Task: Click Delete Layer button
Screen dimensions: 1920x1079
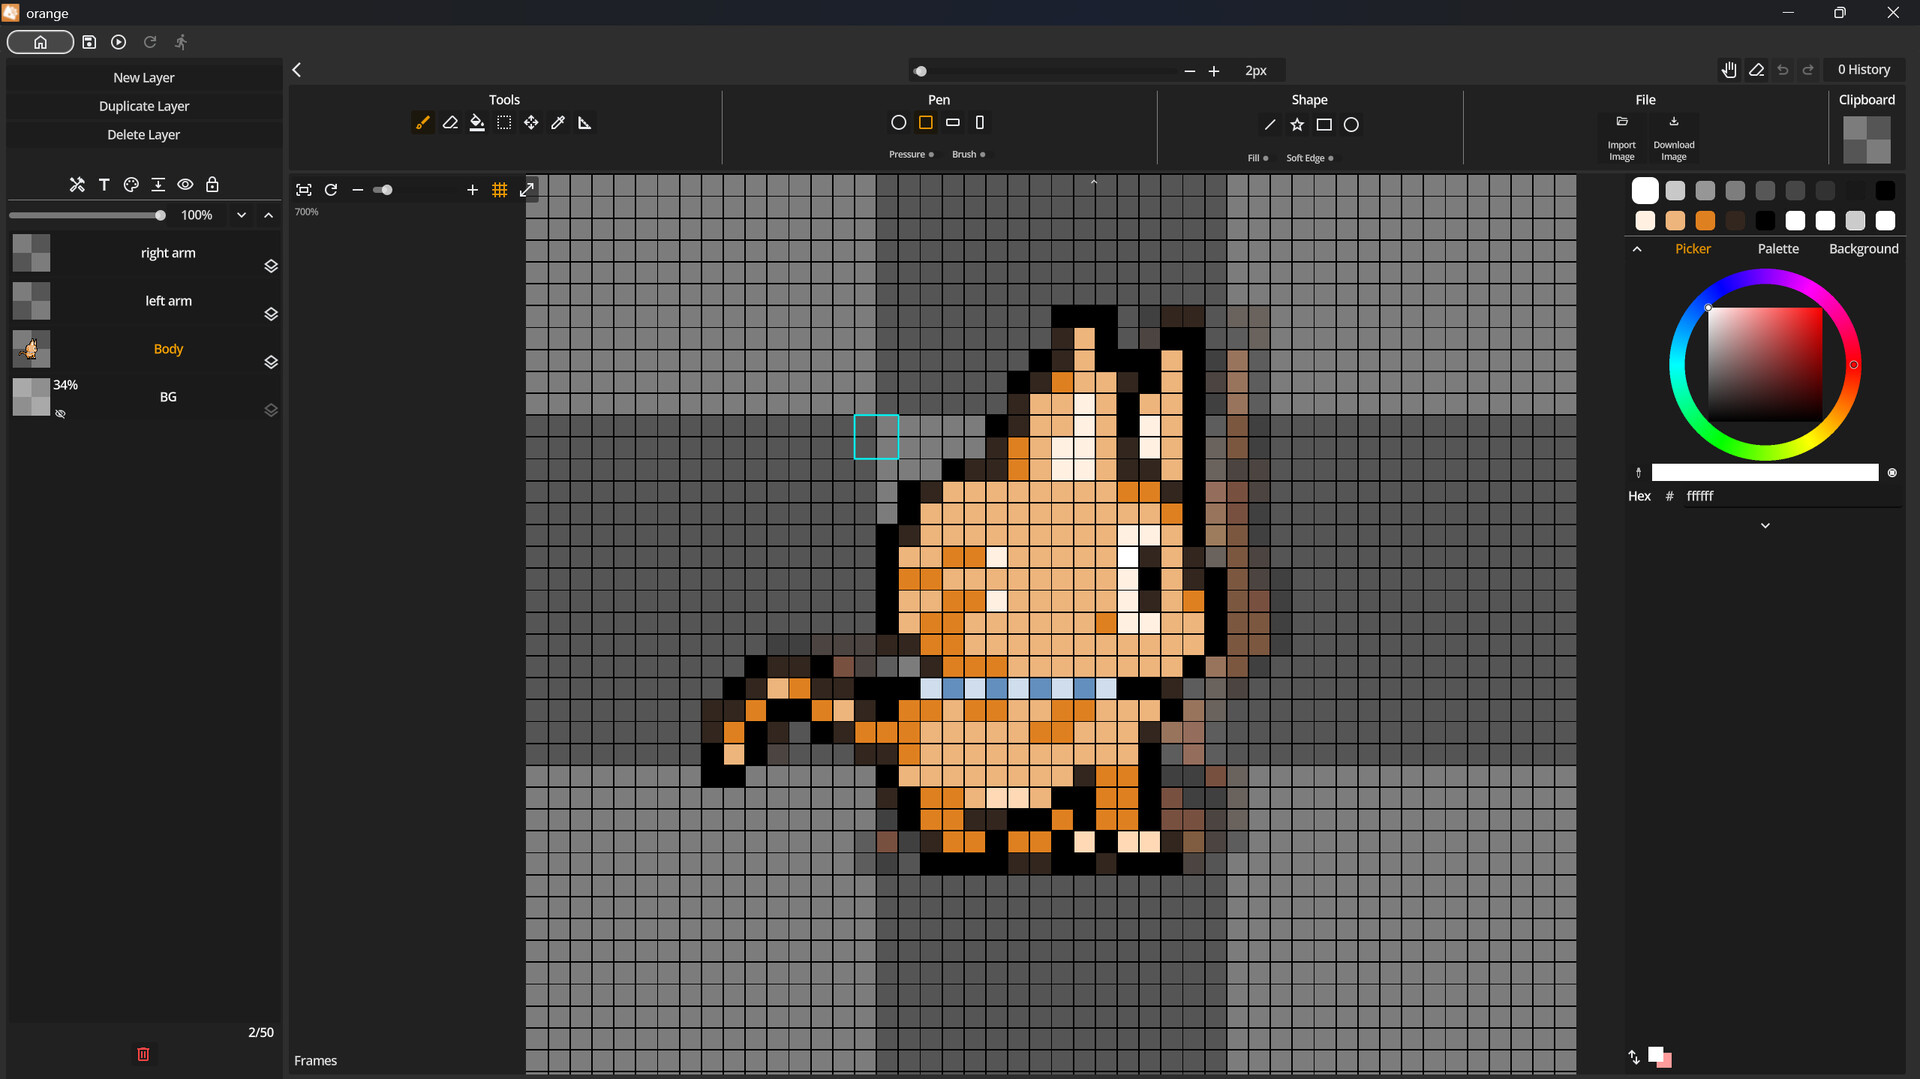Action: pyautogui.click(x=144, y=135)
